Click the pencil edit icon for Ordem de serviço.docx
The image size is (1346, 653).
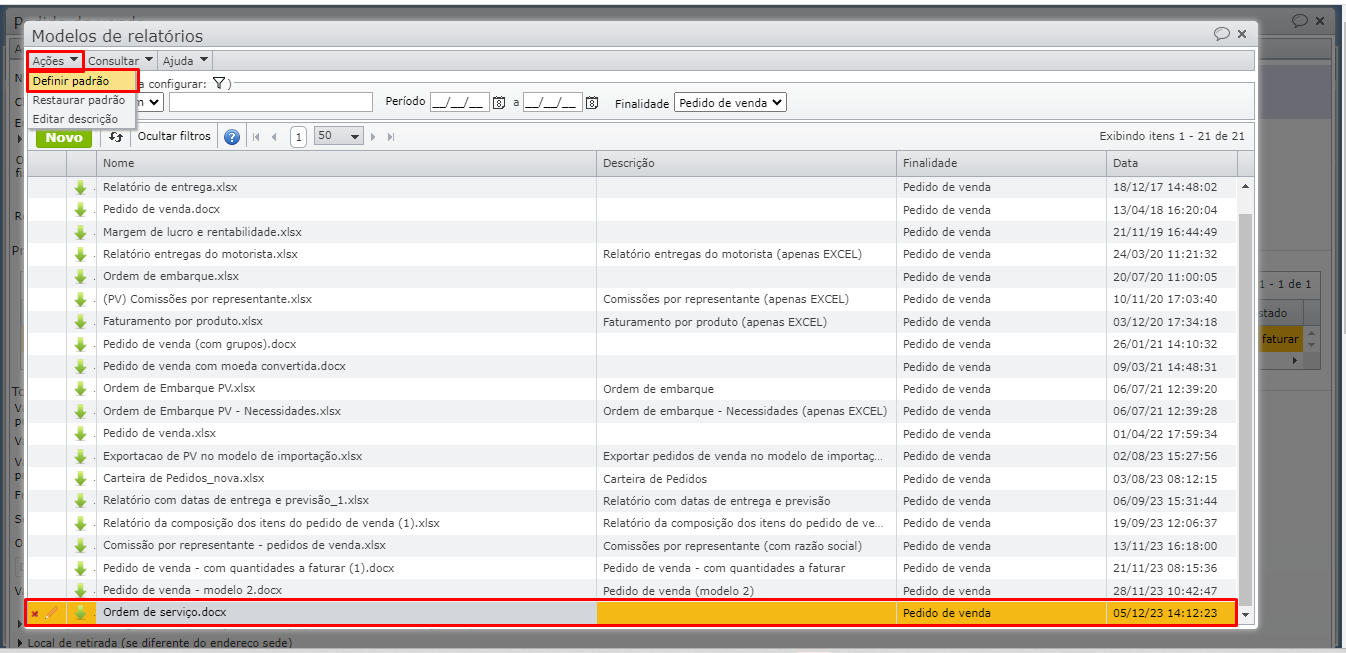point(52,613)
